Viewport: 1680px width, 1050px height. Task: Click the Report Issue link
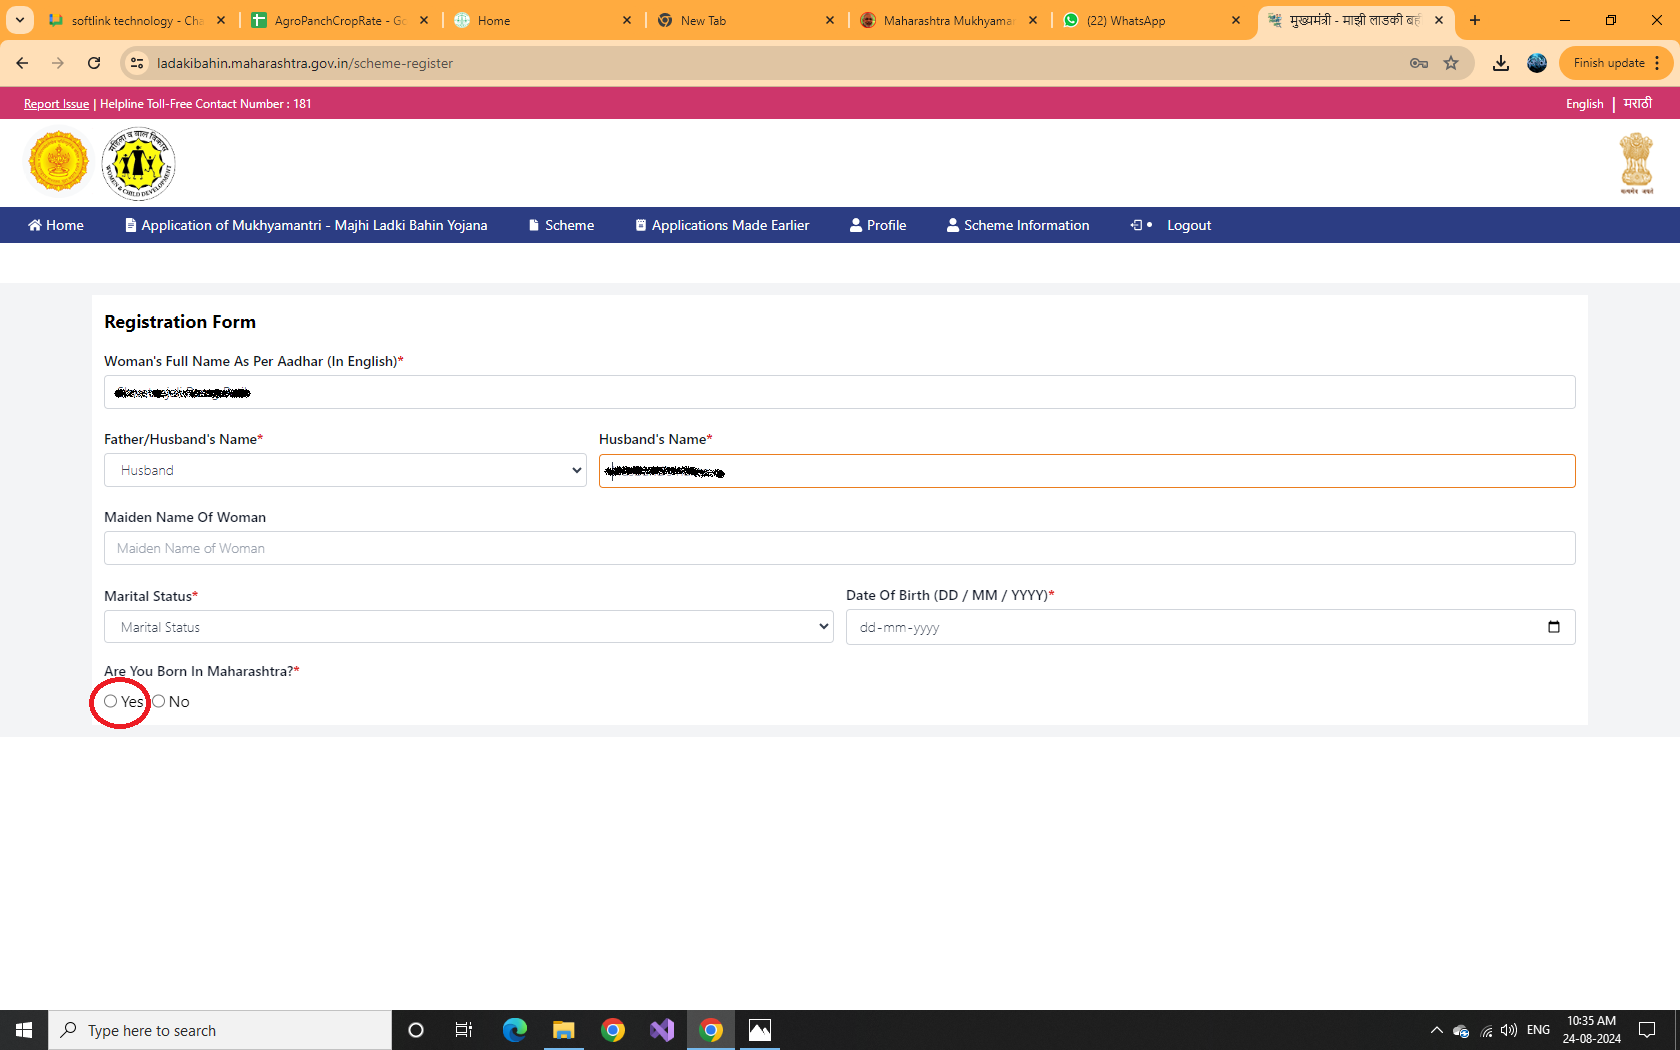tap(56, 104)
